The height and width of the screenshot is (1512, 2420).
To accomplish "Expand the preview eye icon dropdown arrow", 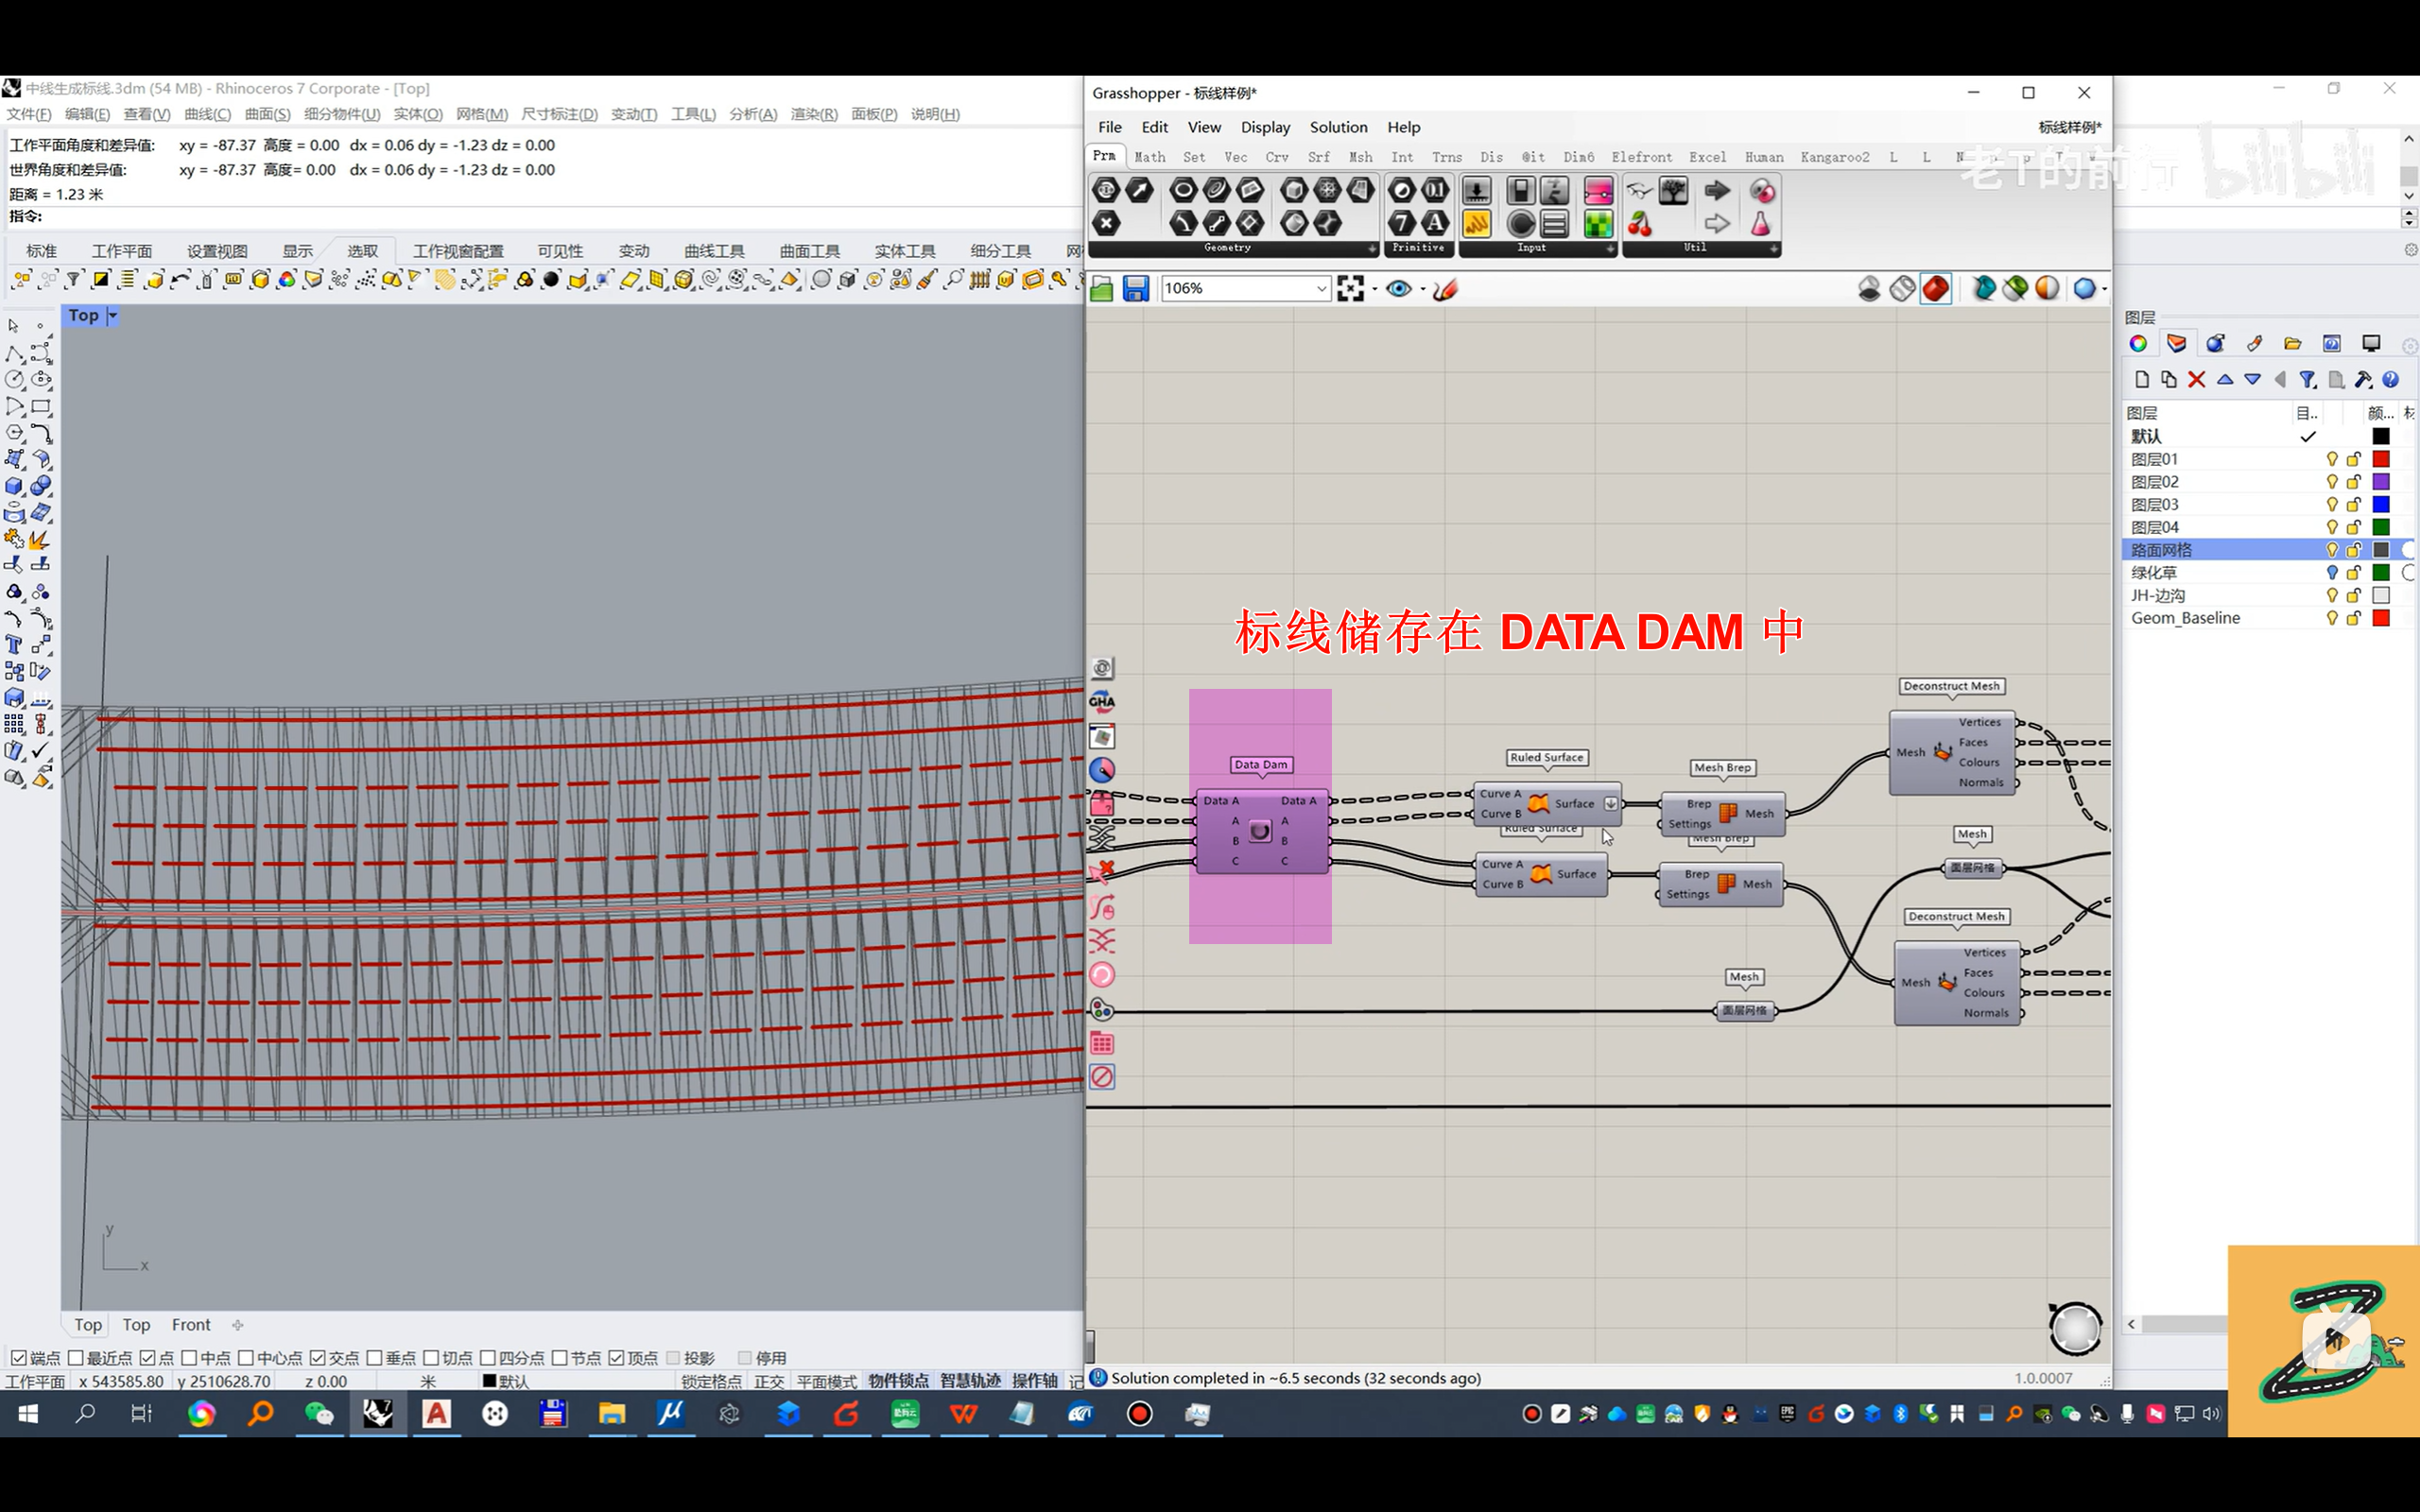I will 1422,289.
